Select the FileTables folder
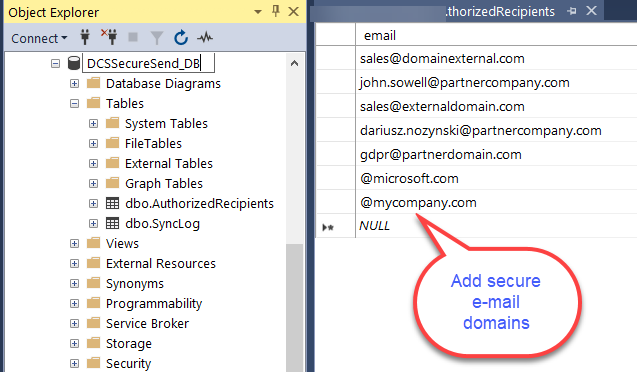637x372 pixels. 153,143
